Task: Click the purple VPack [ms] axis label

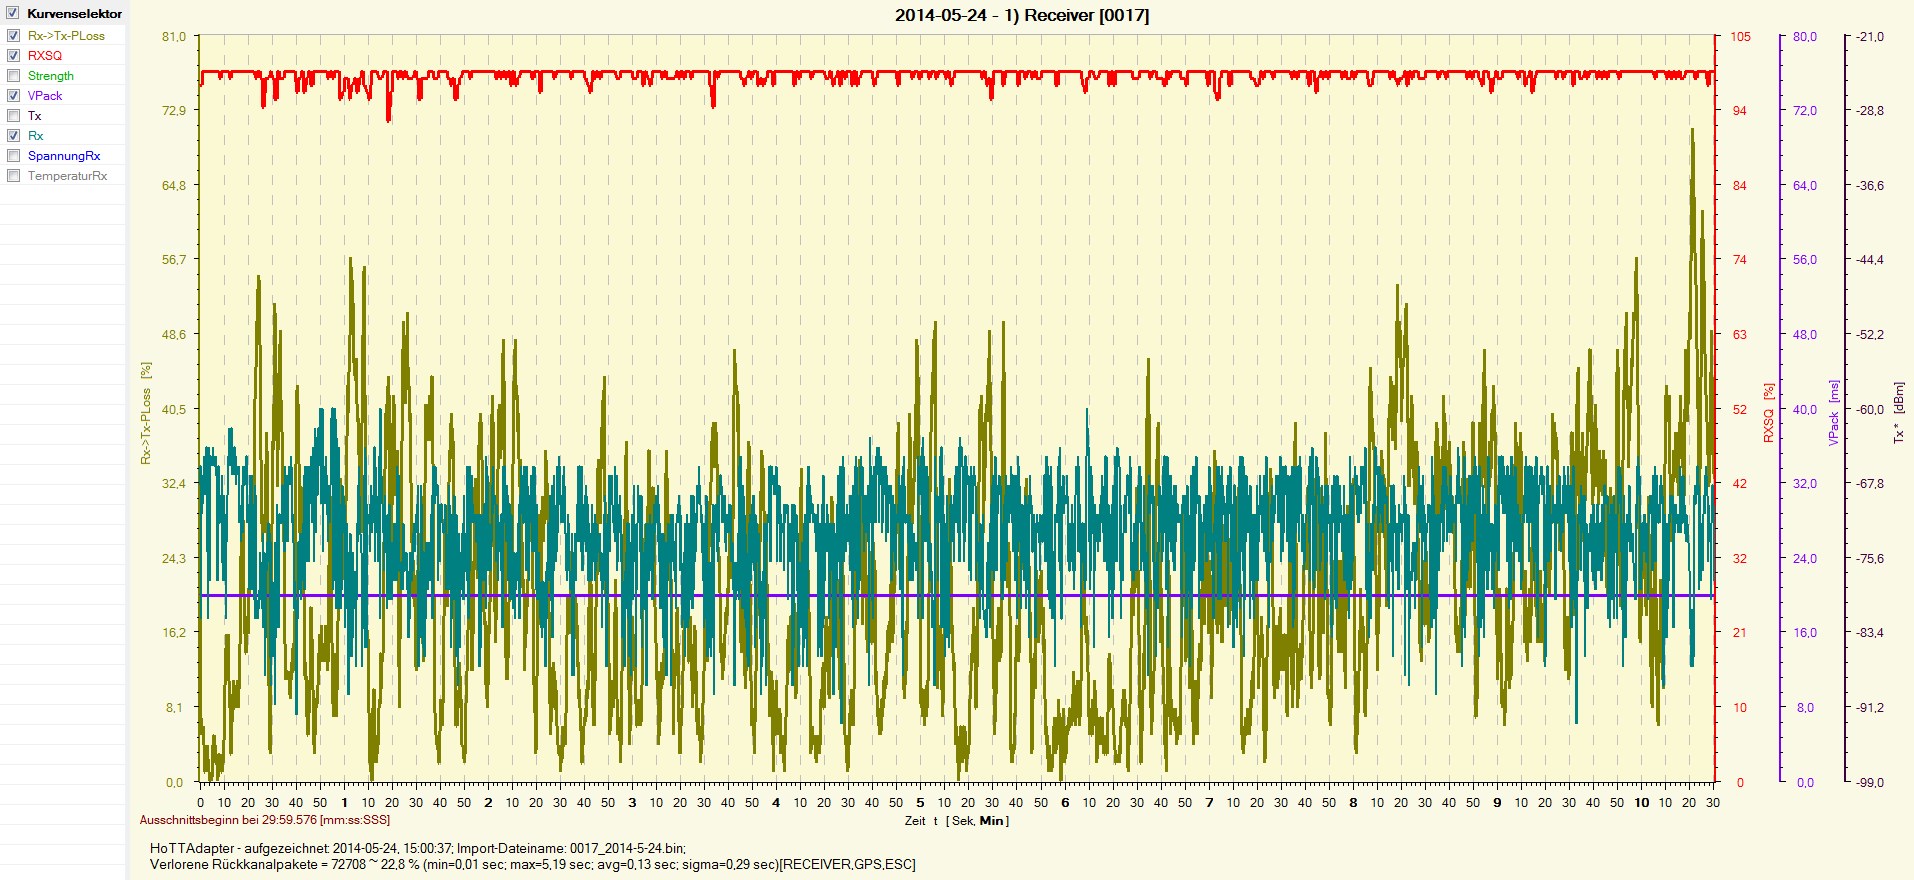Action: point(1834,412)
